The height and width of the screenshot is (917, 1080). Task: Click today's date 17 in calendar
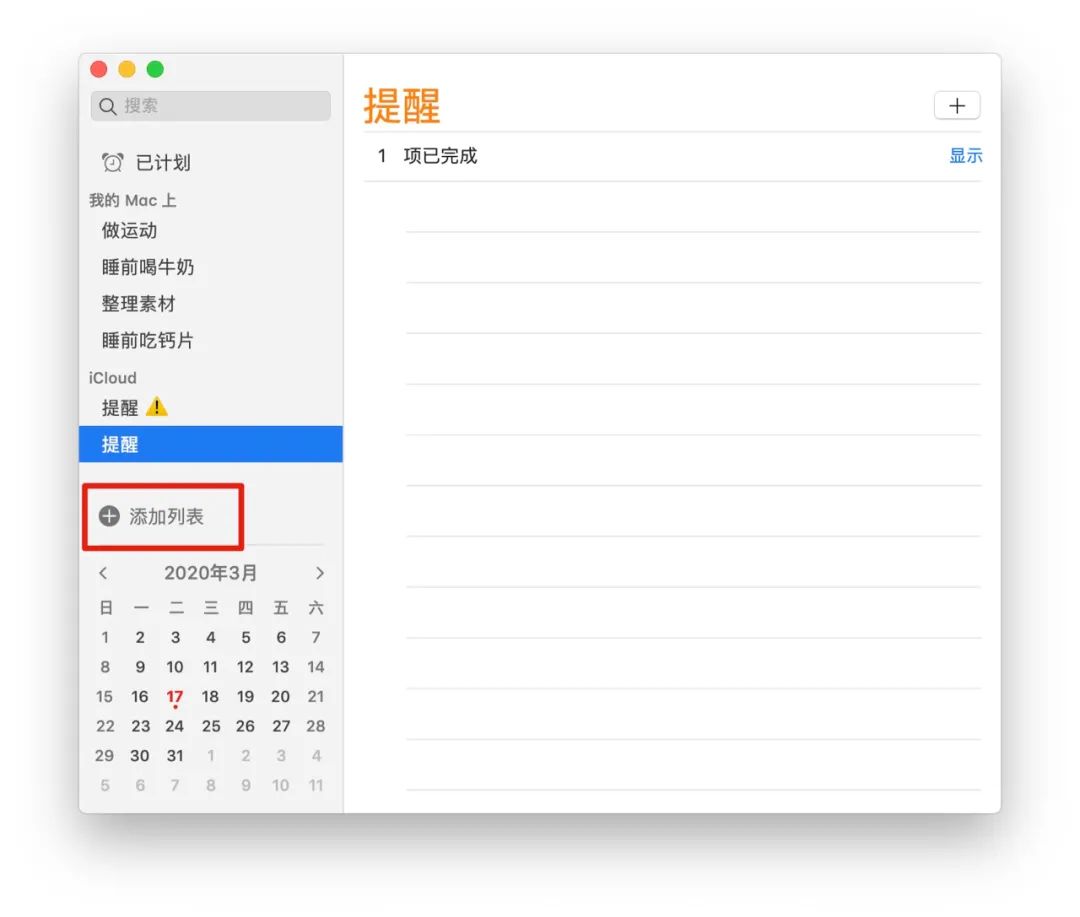pos(175,697)
